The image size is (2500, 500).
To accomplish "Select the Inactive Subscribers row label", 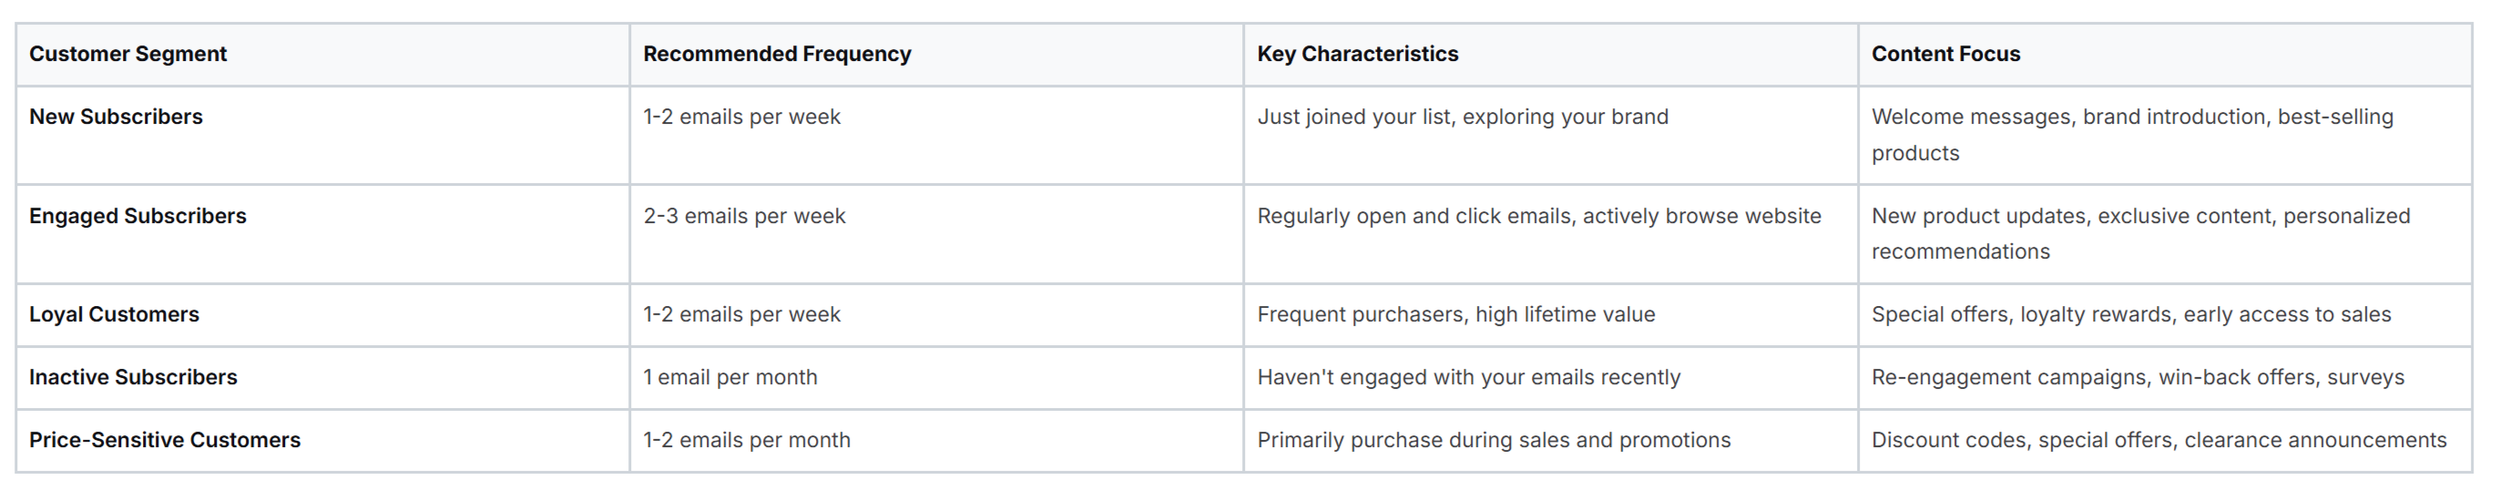I will [x=133, y=377].
